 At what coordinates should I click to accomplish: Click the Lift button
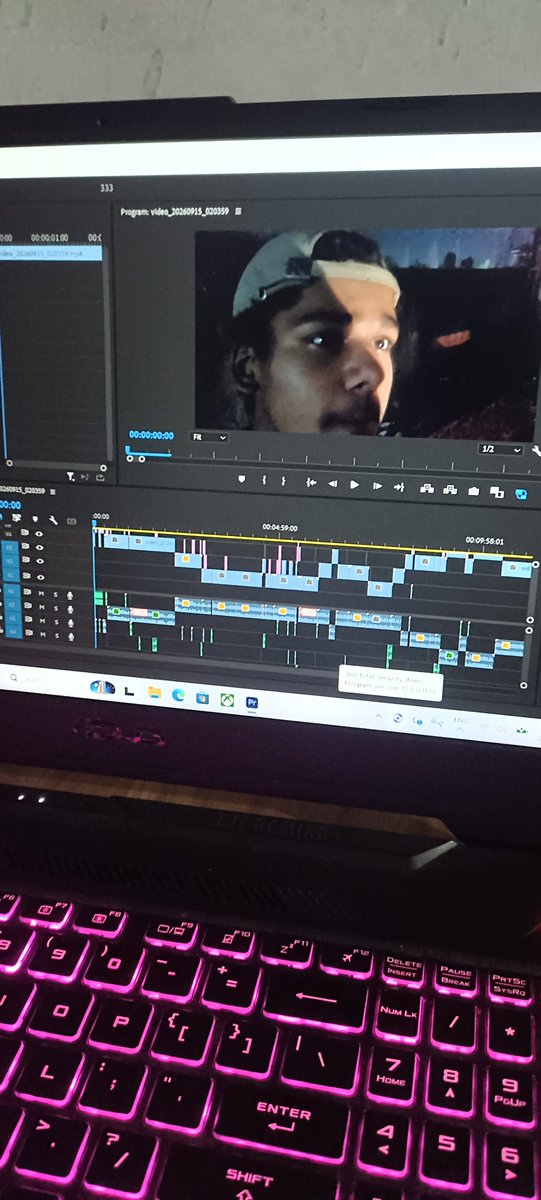426,489
